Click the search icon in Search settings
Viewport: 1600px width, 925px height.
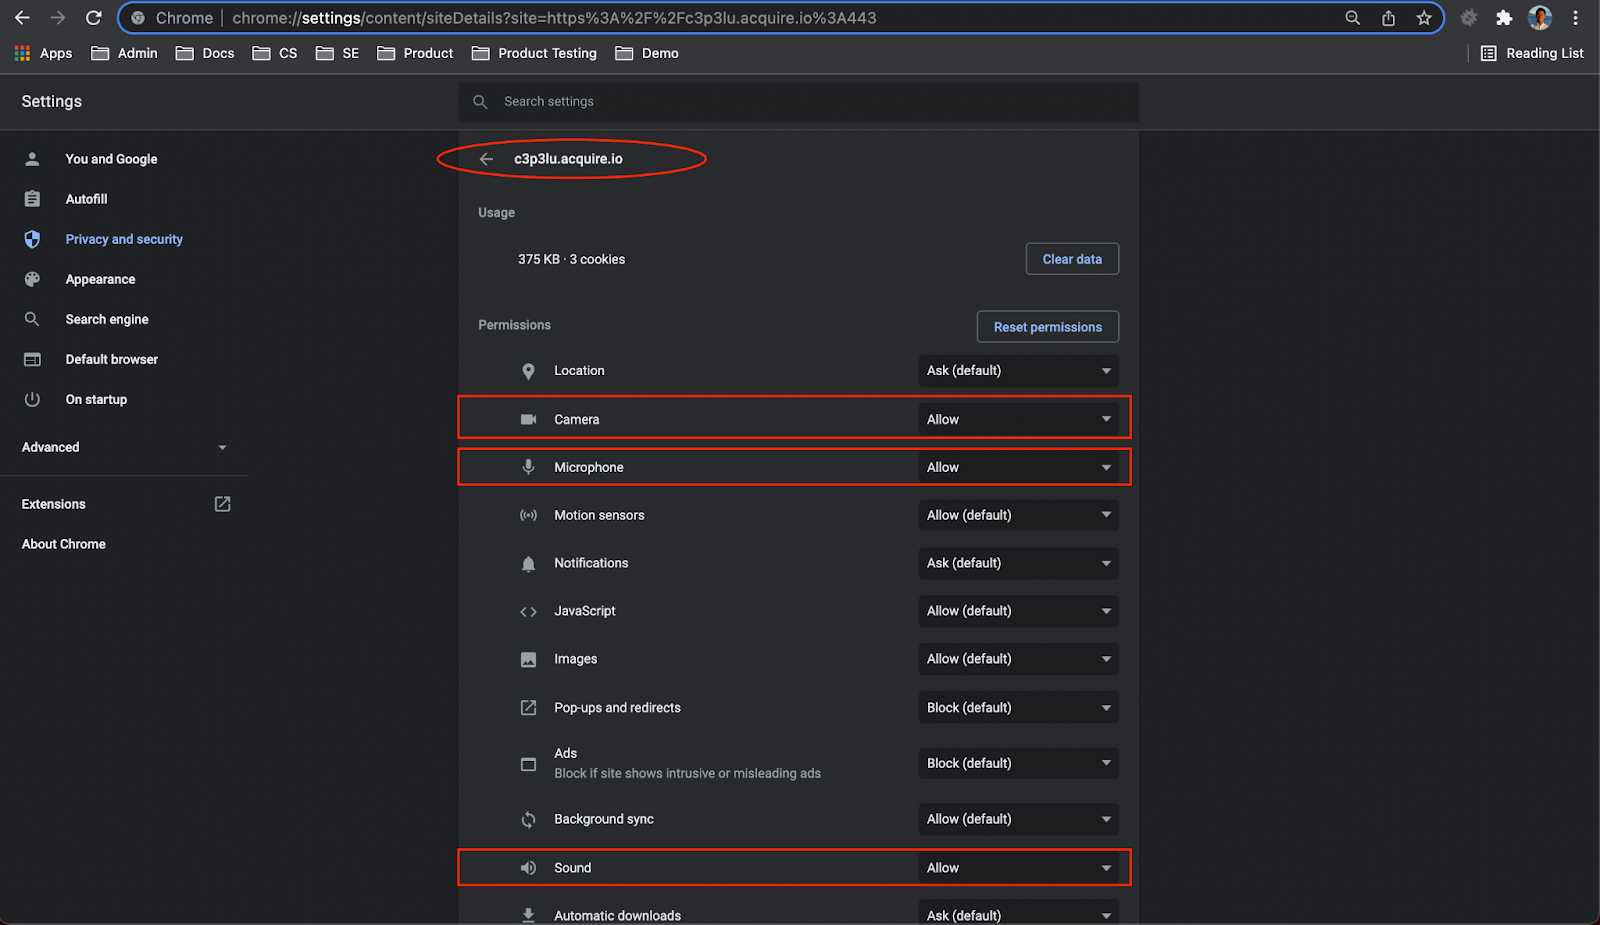pyautogui.click(x=480, y=102)
